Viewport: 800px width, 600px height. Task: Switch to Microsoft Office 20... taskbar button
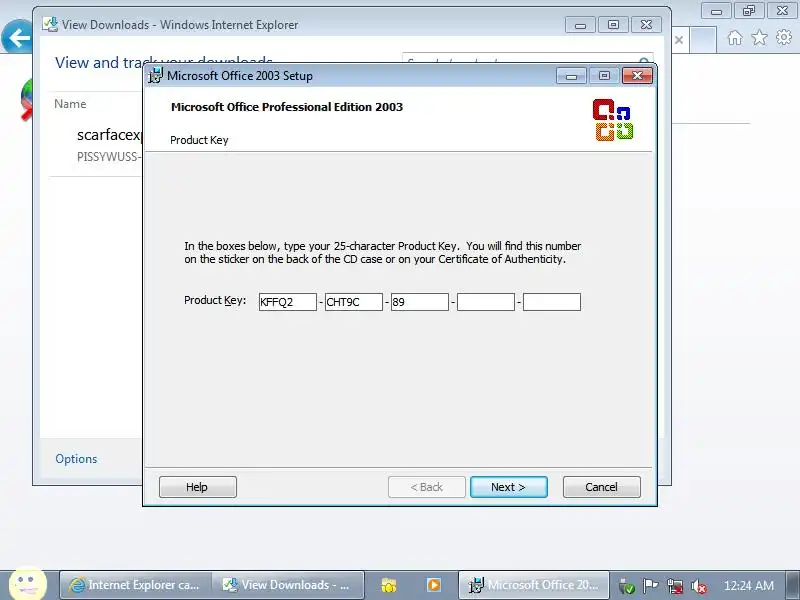[x=534, y=585]
